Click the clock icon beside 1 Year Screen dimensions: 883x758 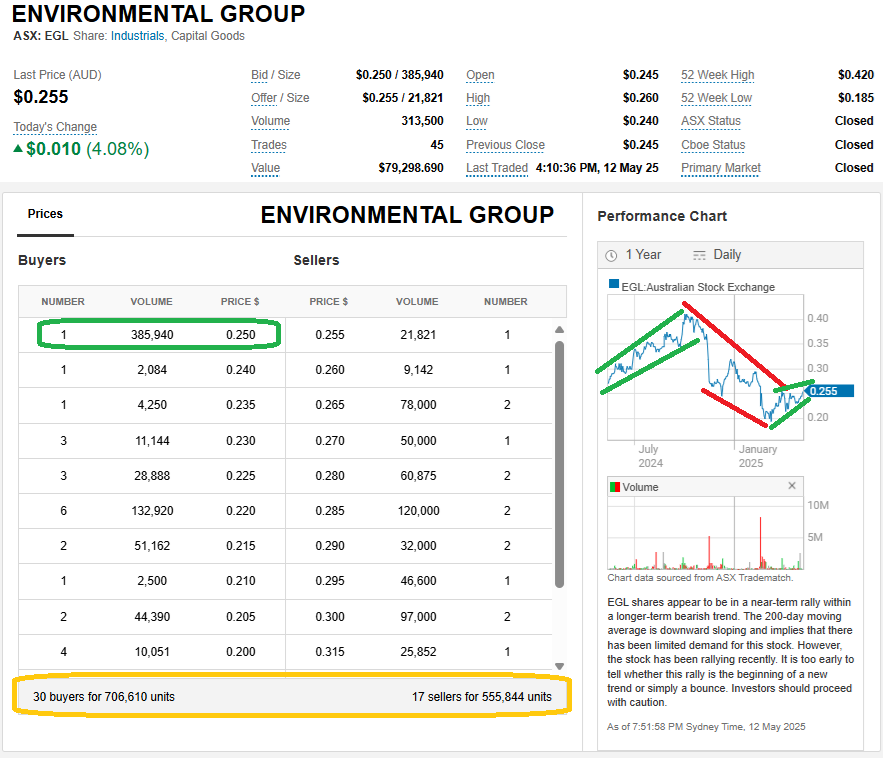[x=611, y=255]
